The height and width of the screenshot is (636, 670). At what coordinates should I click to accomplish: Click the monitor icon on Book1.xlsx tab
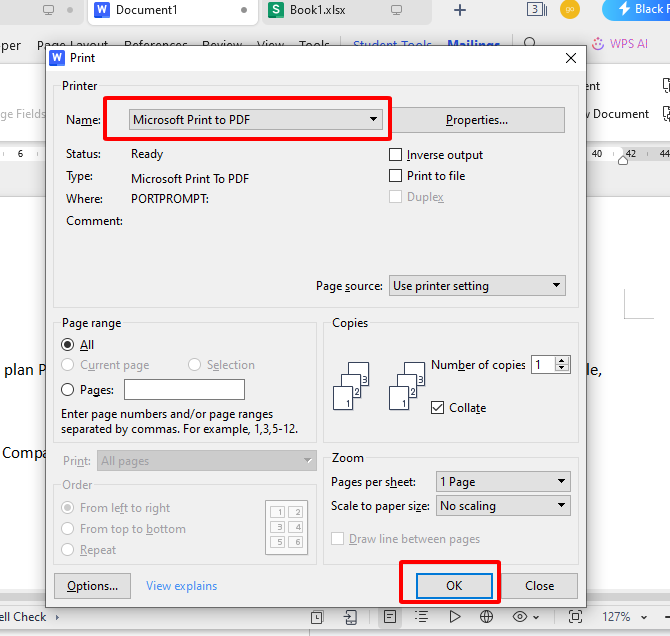point(396,10)
